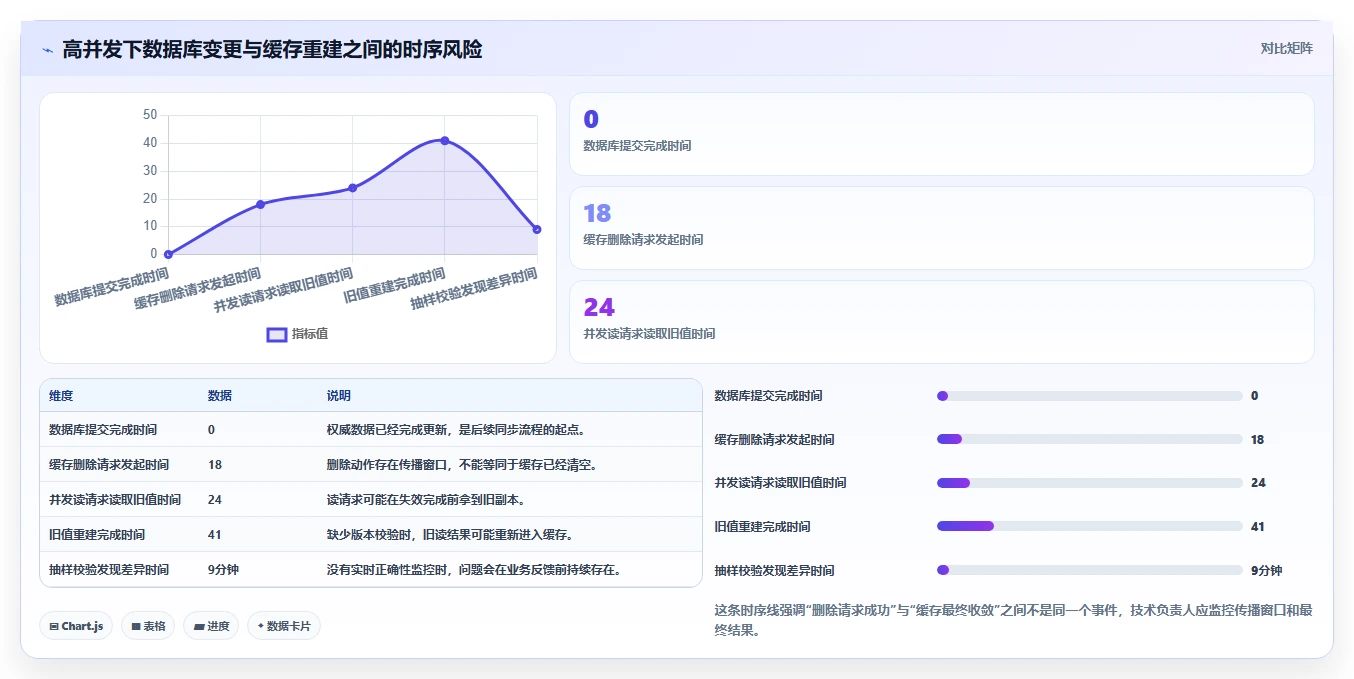This screenshot has height=679, width=1354.
Task: Click table cell 并发读请求读取旧值时间
Action: pyautogui.click(x=115, y=499)
